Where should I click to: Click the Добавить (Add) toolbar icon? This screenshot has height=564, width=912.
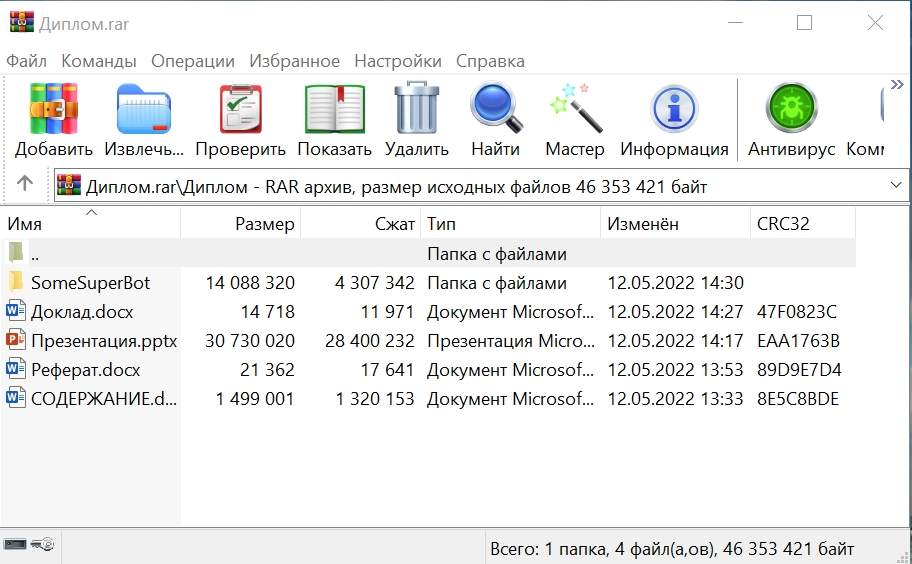coord(53,109)
